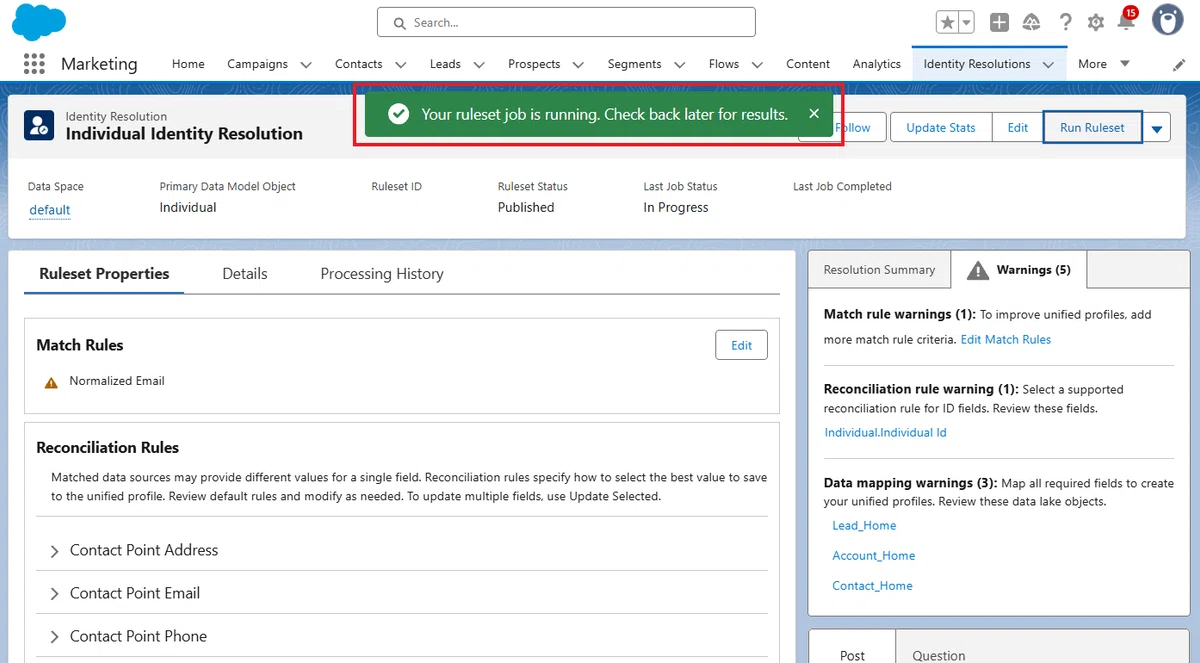Open the More navigation menu

1104,64
